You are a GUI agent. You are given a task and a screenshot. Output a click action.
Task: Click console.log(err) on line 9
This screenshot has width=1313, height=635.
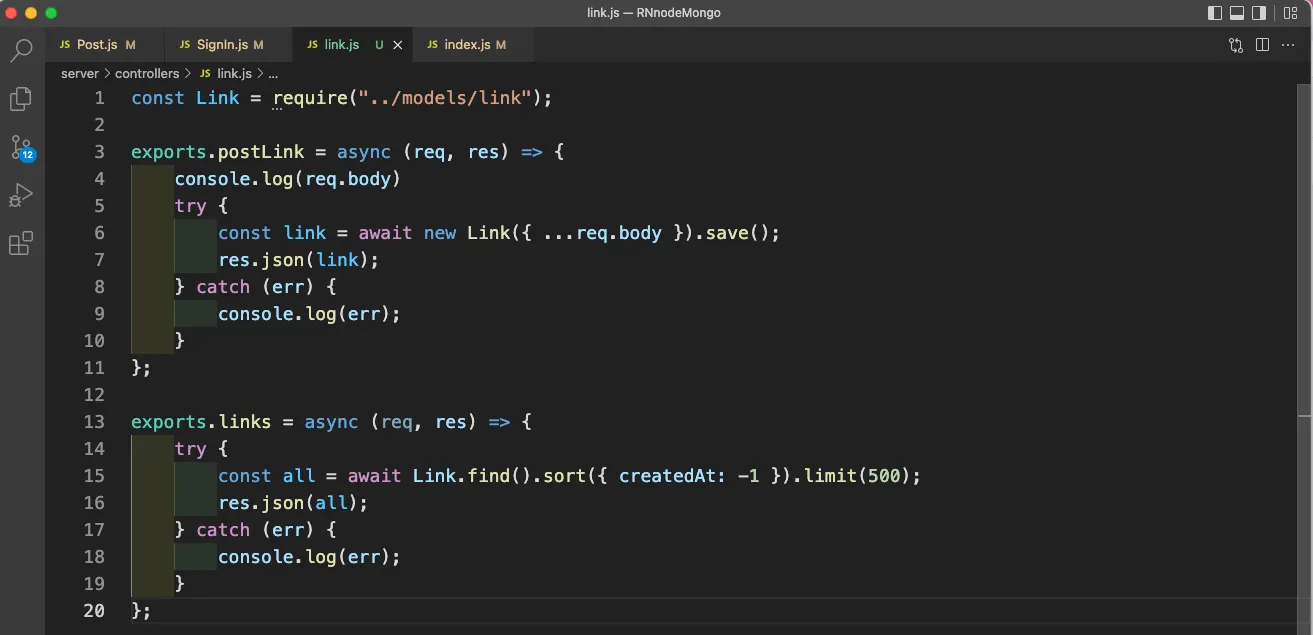305,314
